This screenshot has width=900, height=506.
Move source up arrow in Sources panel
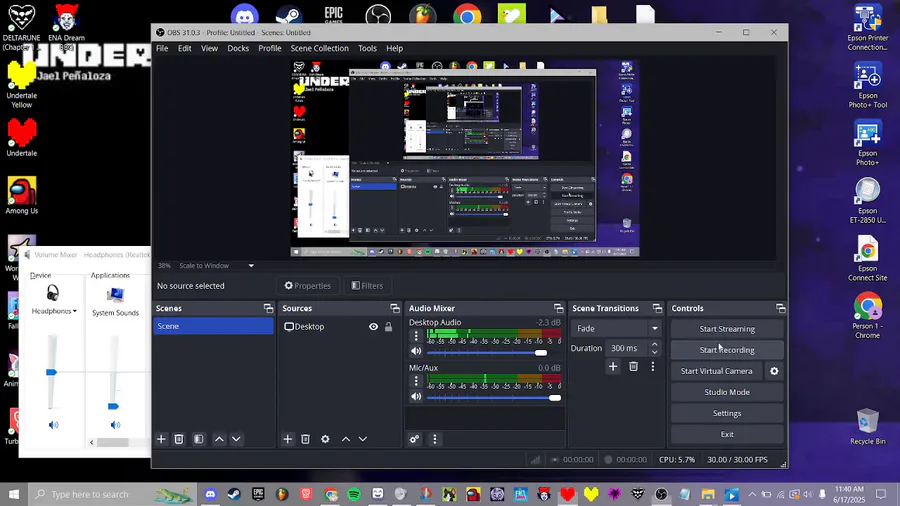346,439
